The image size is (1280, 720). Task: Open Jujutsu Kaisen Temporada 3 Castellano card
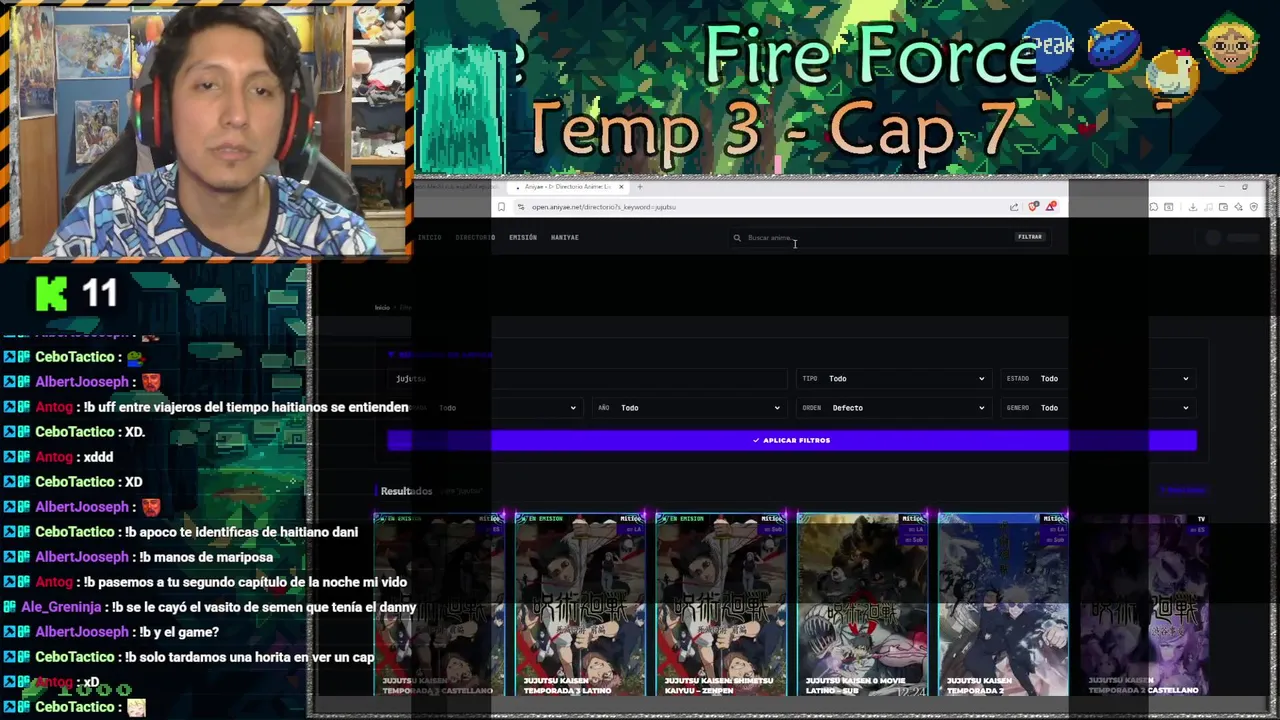pyautogui.click(x=439, y=604)
